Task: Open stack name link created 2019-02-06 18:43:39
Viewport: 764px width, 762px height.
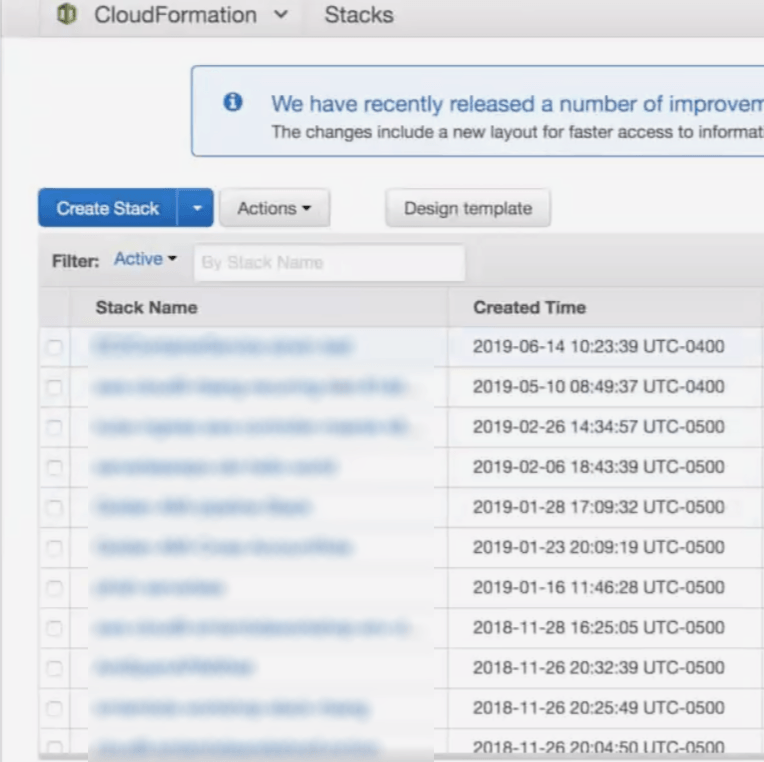Action: coord(215,467)
